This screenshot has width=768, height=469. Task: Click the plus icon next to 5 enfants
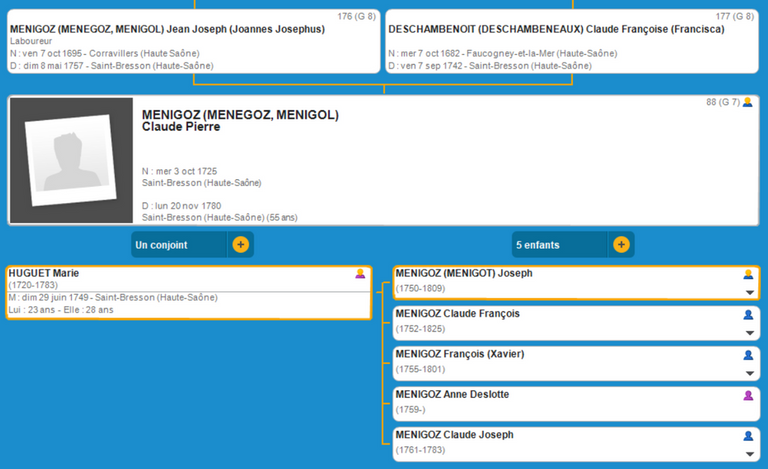click(621, 244)
